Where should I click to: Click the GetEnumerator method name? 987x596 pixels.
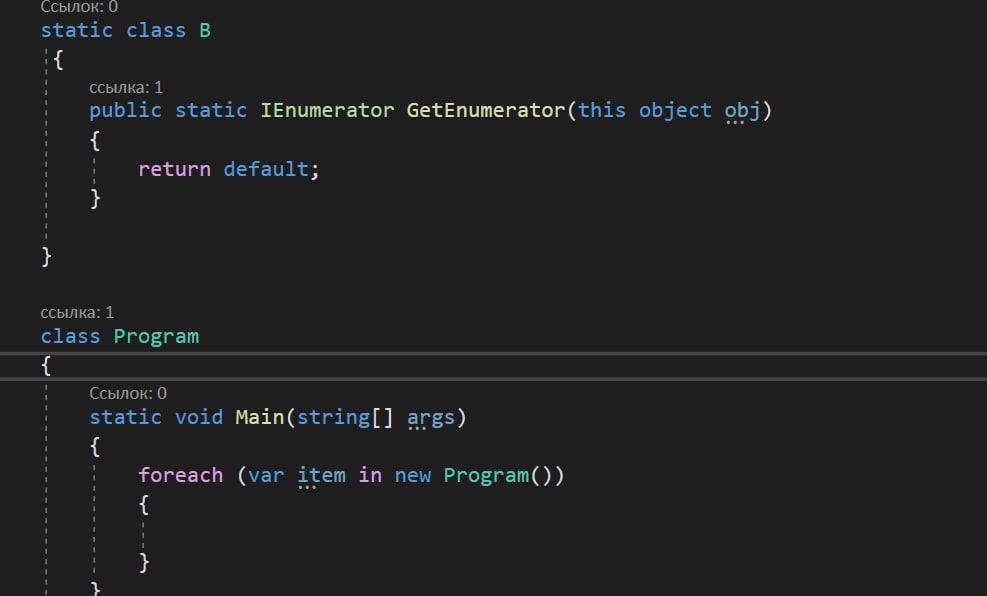(486, 110)
